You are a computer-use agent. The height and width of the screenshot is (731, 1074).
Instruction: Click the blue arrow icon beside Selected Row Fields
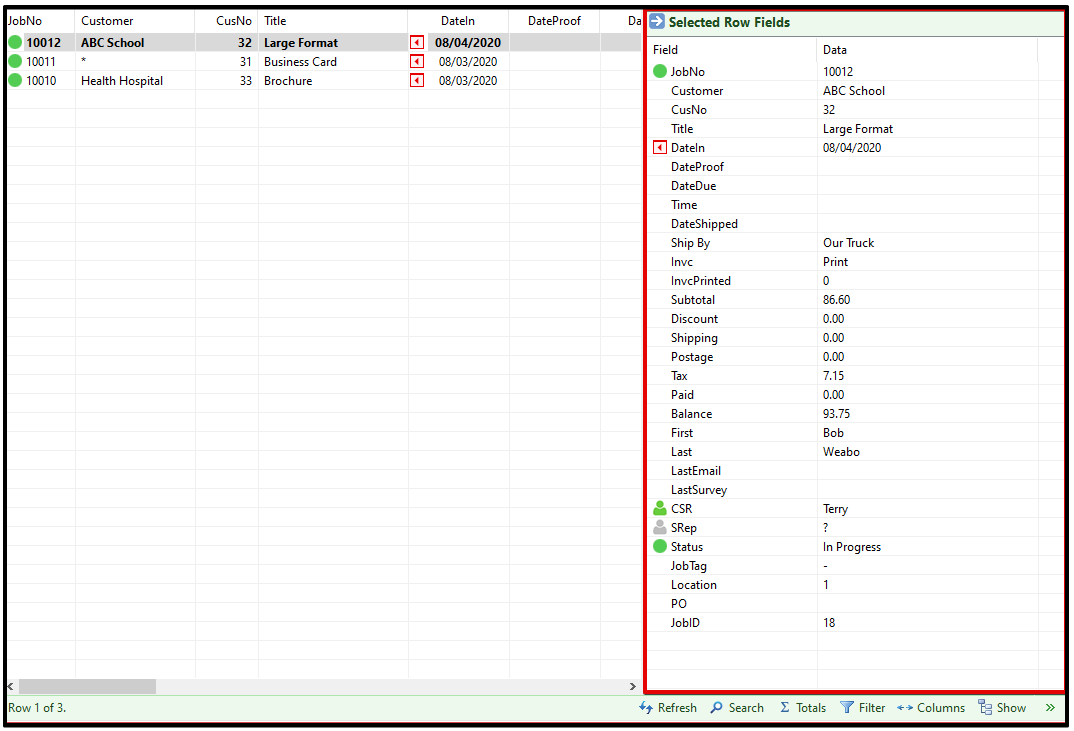click(657, 21)
